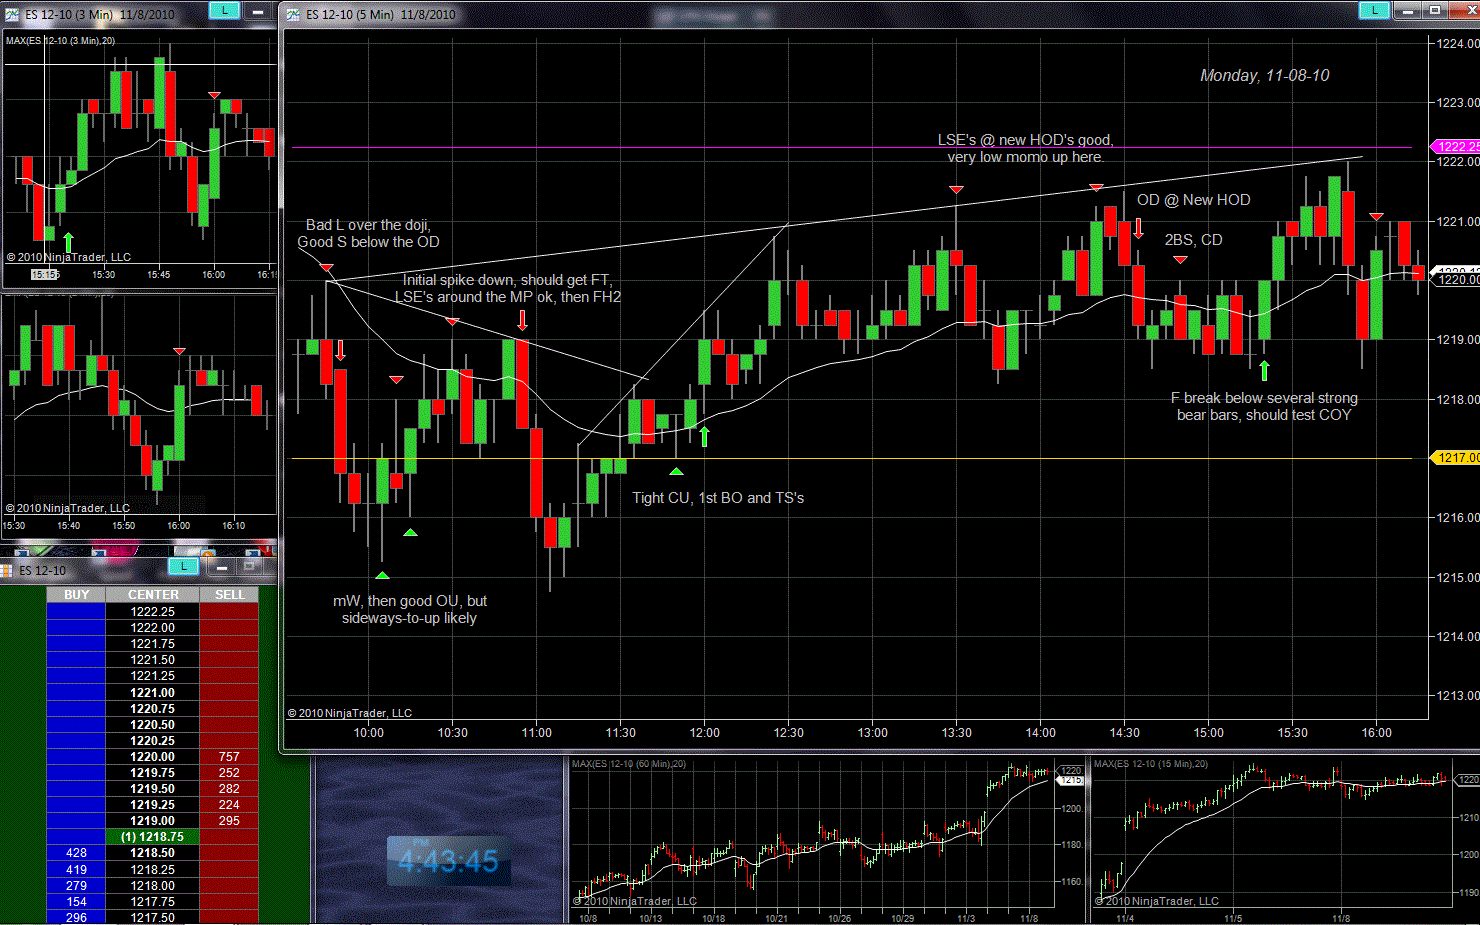Click the BUY column header in SuperDOM
This screenshot has width=1480, height=925.
click(76, 594)
